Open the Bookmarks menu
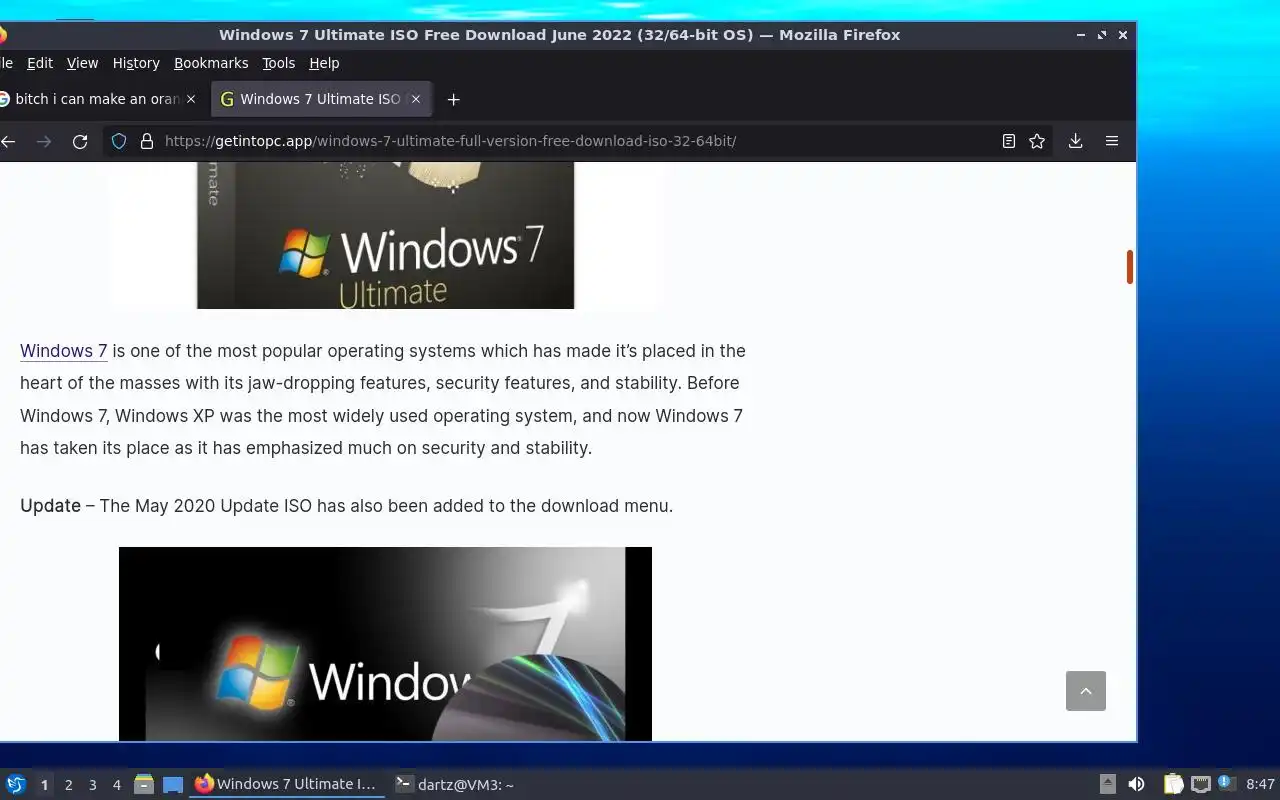This screenshot has height=800, width=1280. [x=211, y=63]
